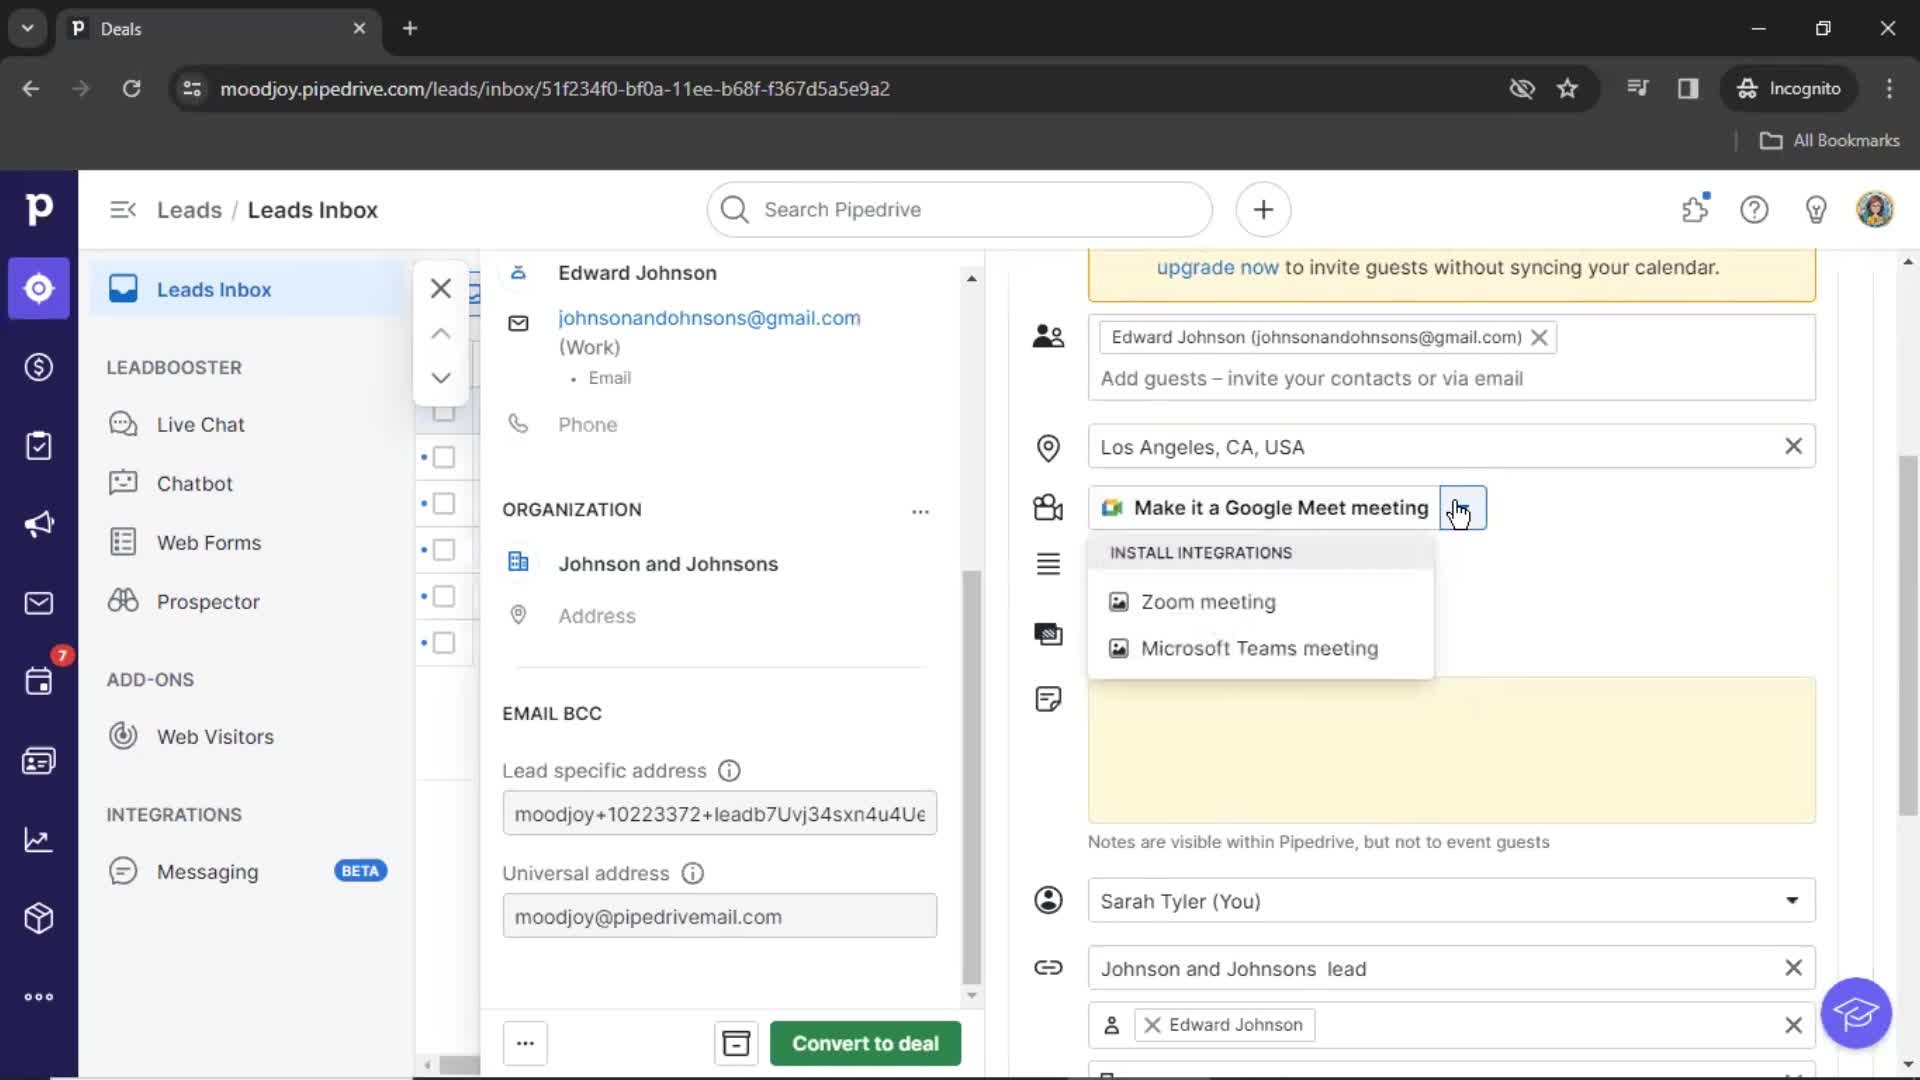
Task: Open the Insights chart icon in sidebar
Action: (x=39, y=840)
